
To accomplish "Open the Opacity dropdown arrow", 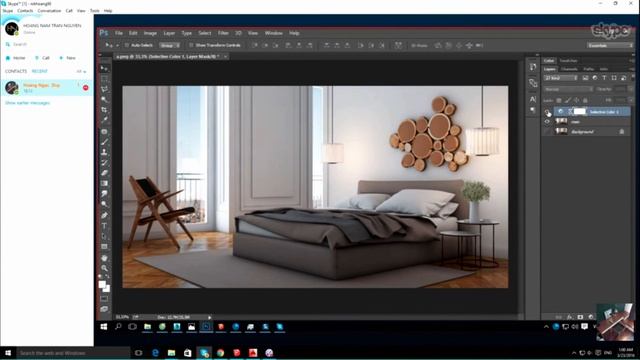I will 630,89.
